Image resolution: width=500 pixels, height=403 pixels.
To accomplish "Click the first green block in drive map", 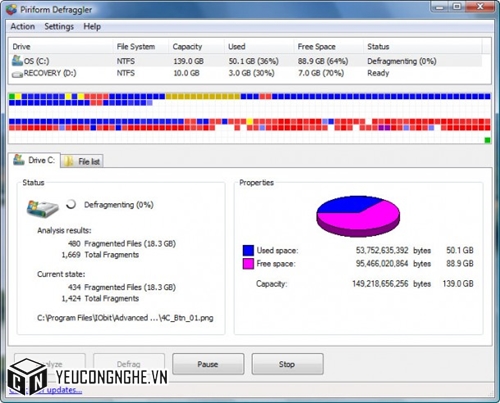I will pyautogui.click(x=12, y=97).
